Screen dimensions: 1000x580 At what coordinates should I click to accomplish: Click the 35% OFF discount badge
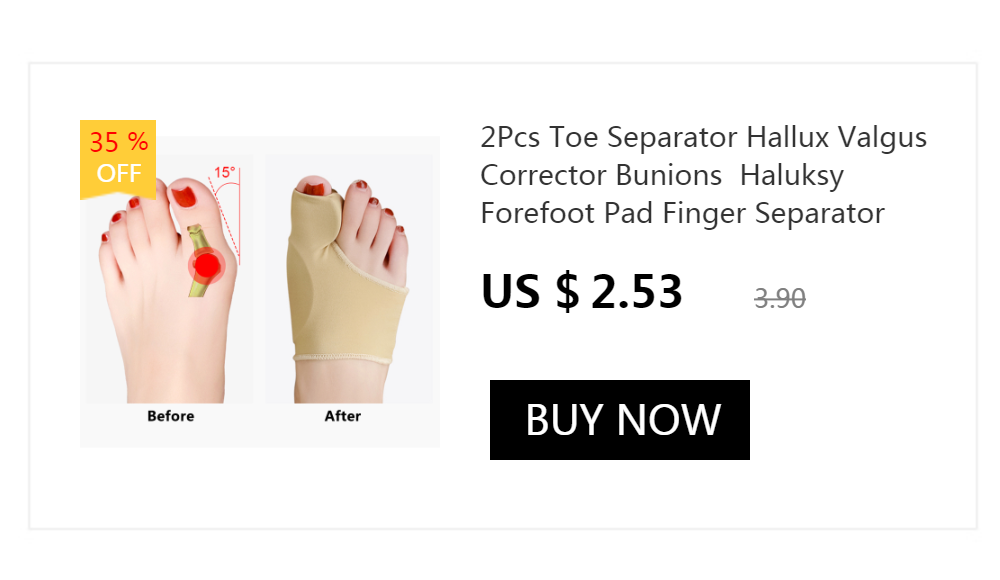118,159
